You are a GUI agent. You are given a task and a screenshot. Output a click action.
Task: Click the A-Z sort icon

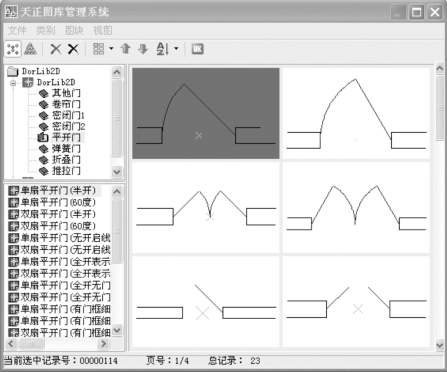pos(162,49)
